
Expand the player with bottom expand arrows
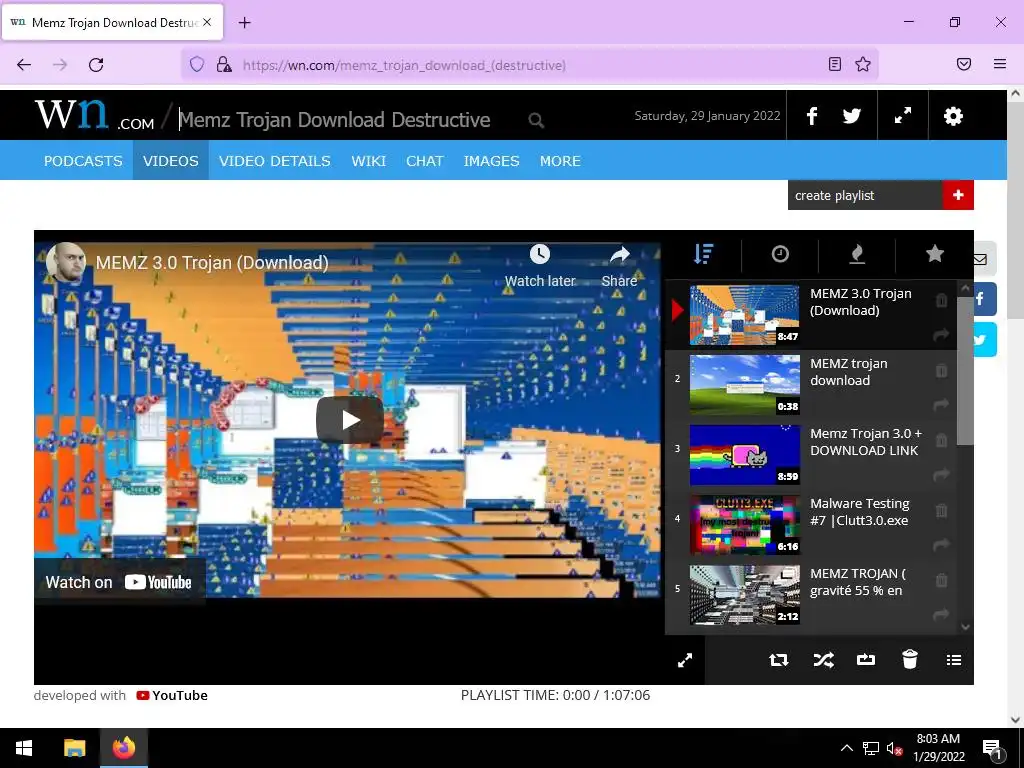click(x=684, y=660)
